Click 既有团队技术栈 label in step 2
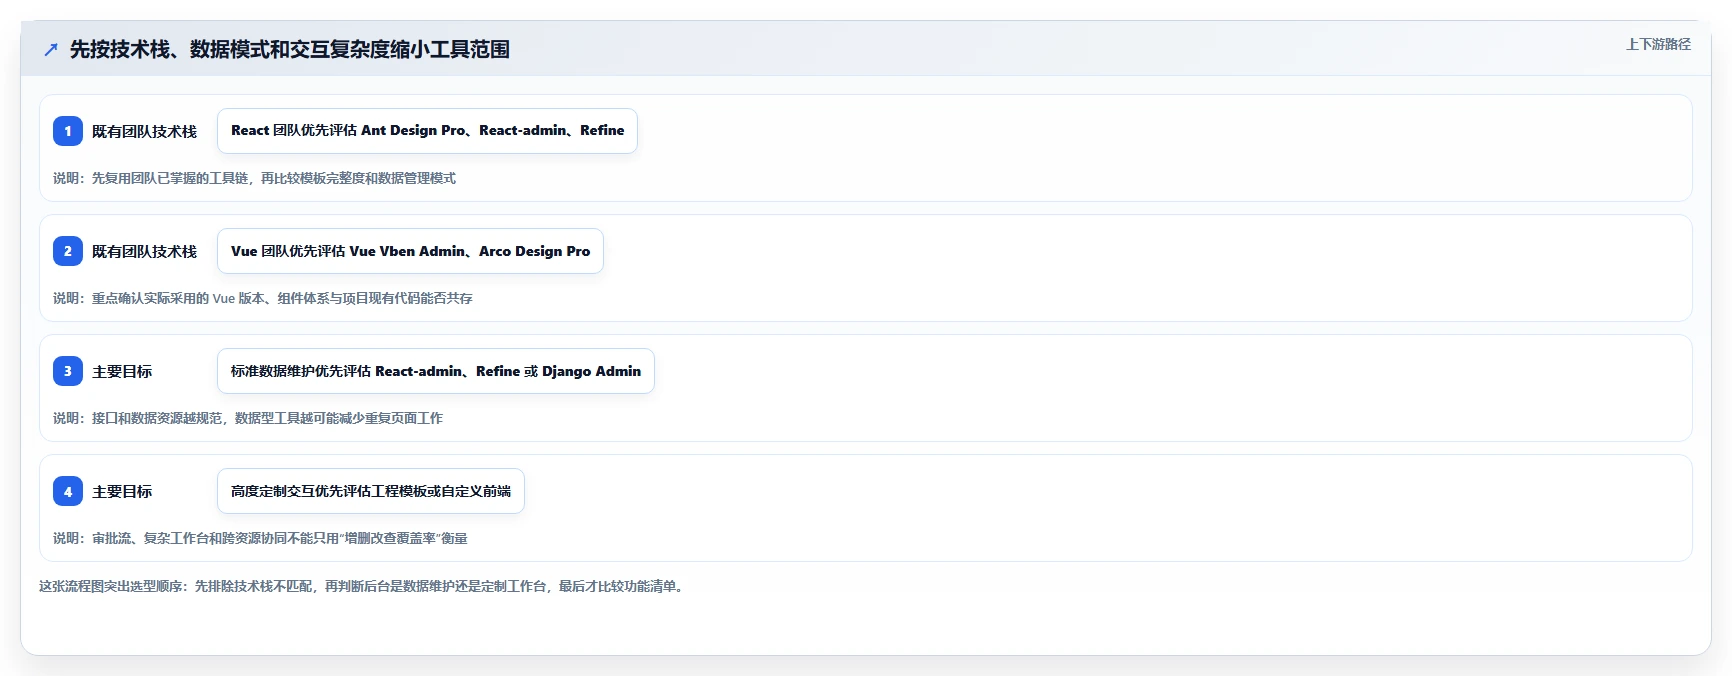The height and width of the screenshot is (676, 1732). [144, 251]
